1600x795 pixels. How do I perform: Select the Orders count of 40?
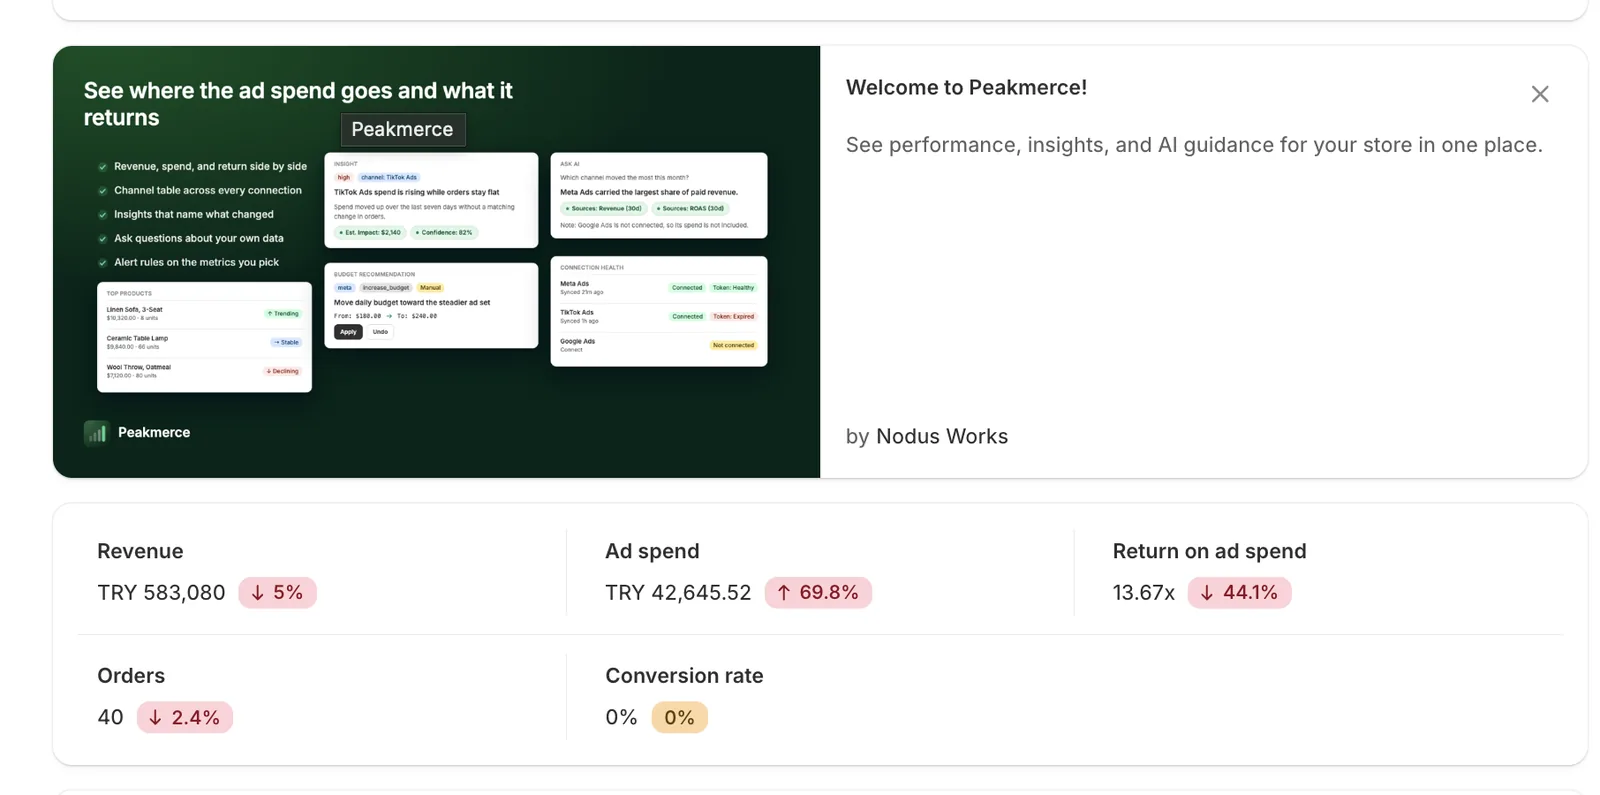click(110, 718)
